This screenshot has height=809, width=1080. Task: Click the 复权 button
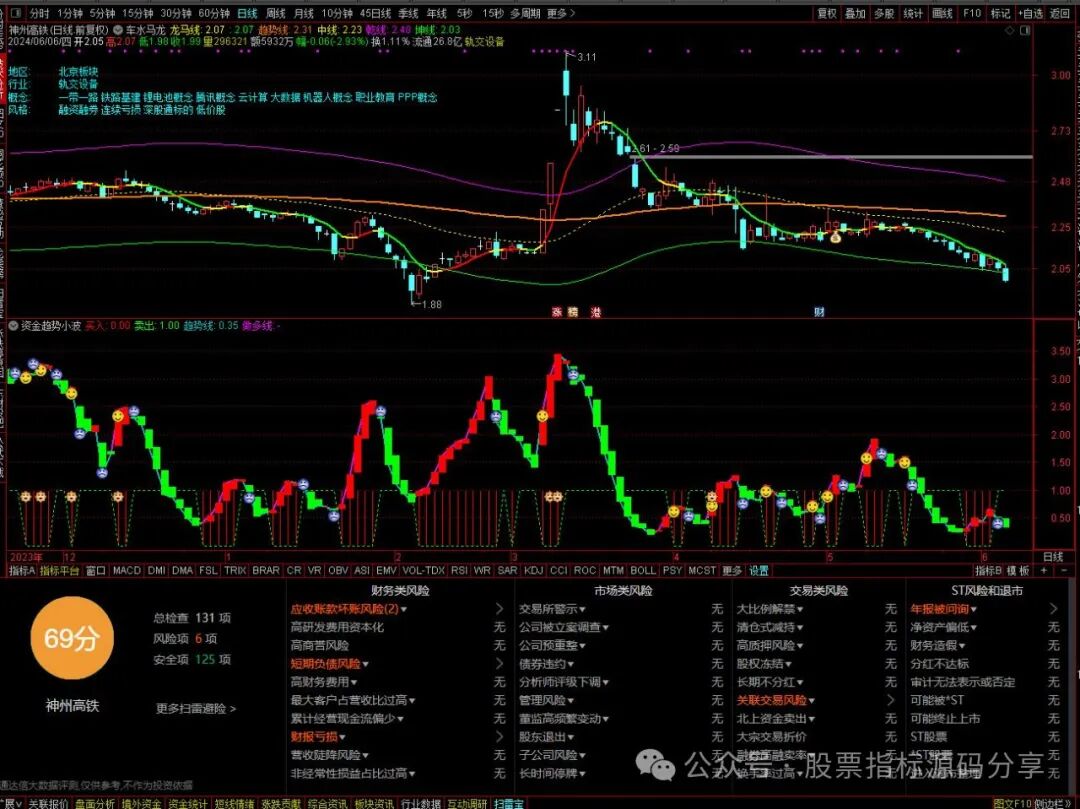click(x=827, y=13)
